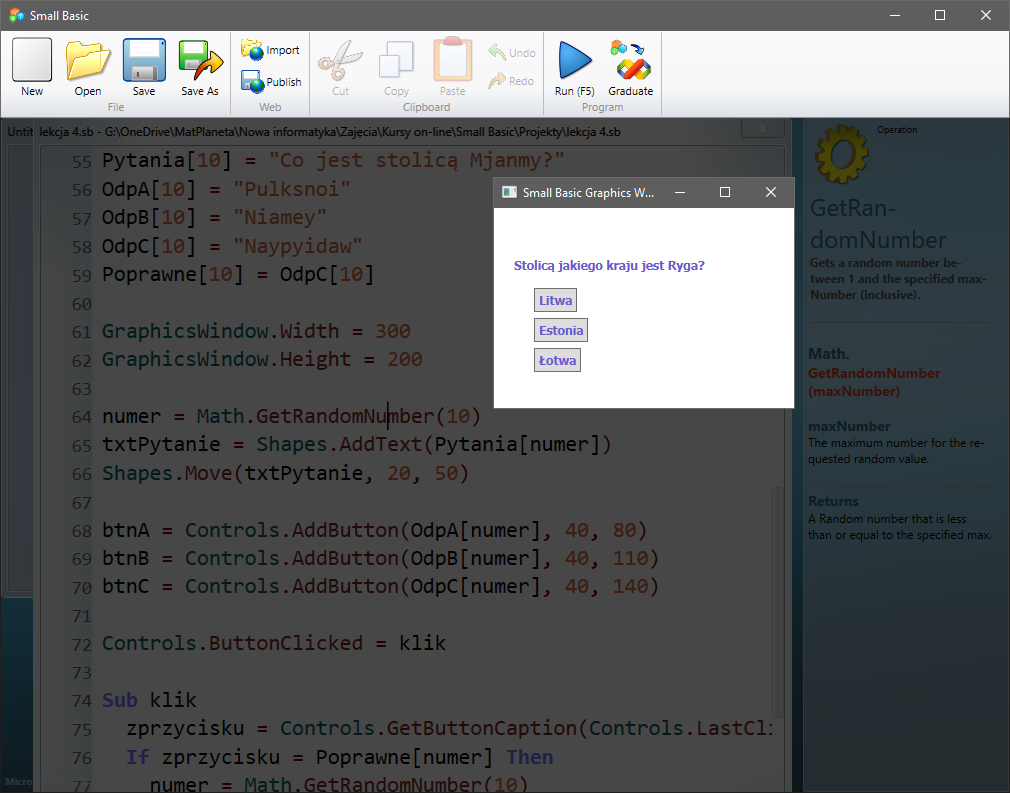
Task: Click line 64 with GetRandomNumber code
Action: pyautogui.click(x=291, y=416)
